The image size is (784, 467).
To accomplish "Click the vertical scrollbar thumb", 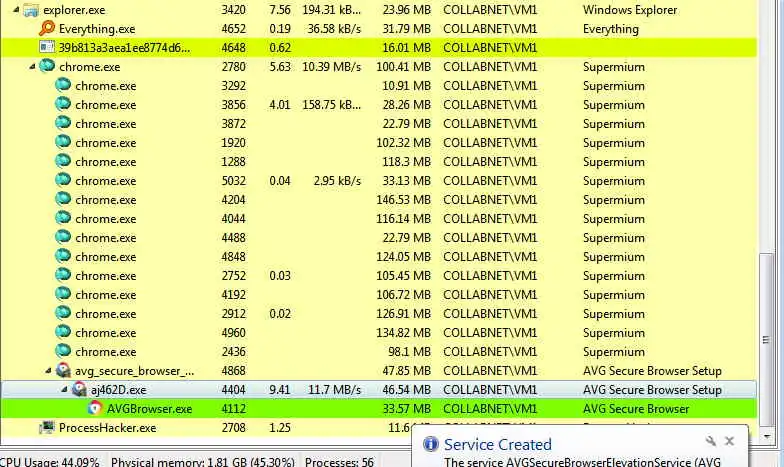I will [766, 338].
